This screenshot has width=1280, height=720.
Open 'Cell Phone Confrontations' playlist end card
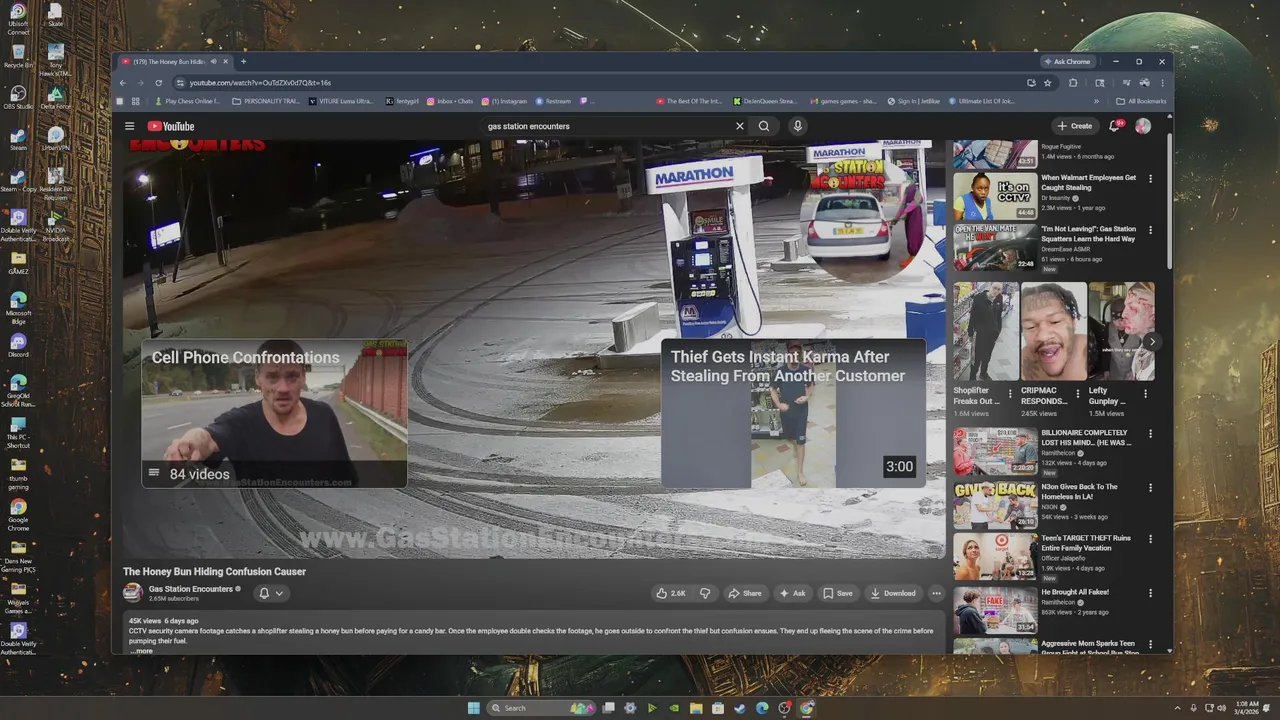[x=274, y=414]
